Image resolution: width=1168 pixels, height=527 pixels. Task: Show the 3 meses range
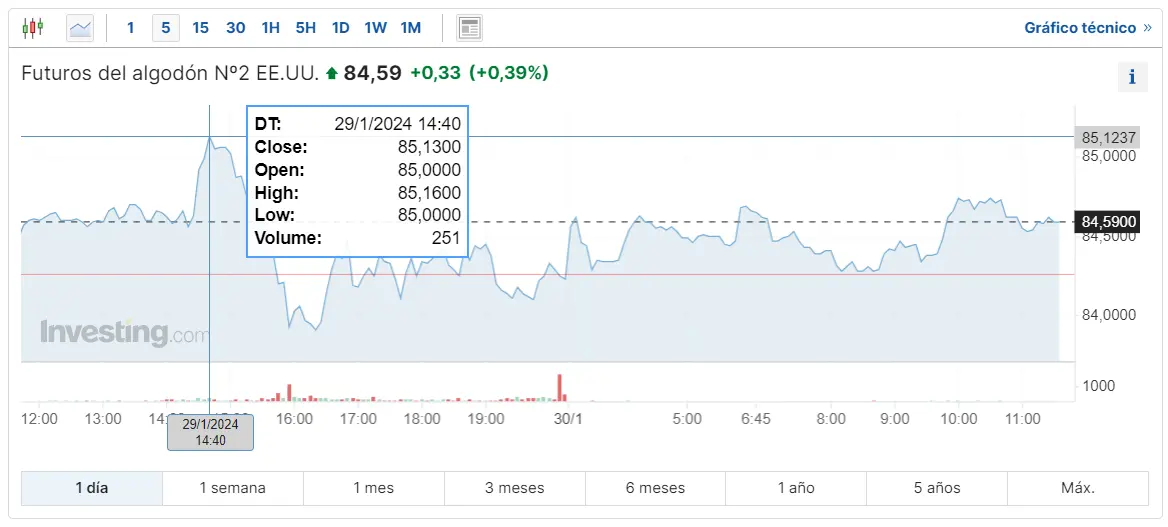[515, 488]
